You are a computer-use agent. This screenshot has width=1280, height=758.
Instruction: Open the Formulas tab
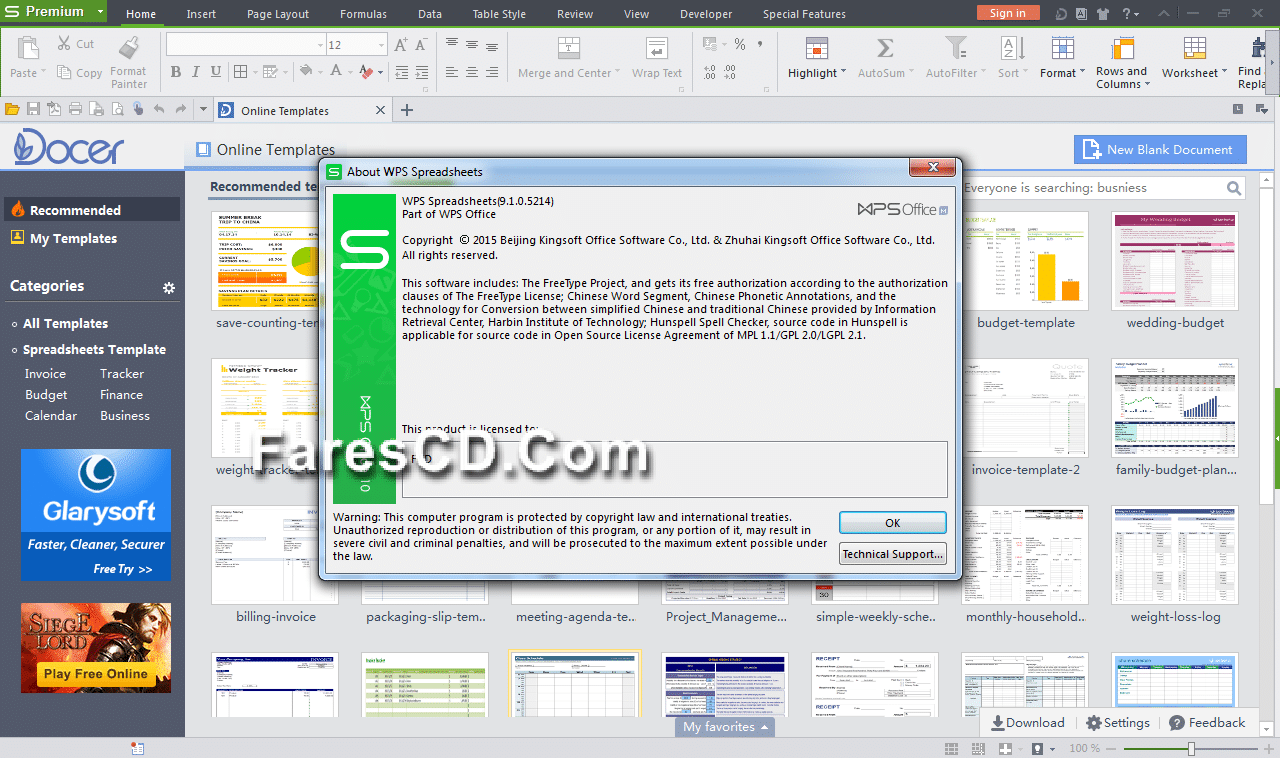click(364, 14)
